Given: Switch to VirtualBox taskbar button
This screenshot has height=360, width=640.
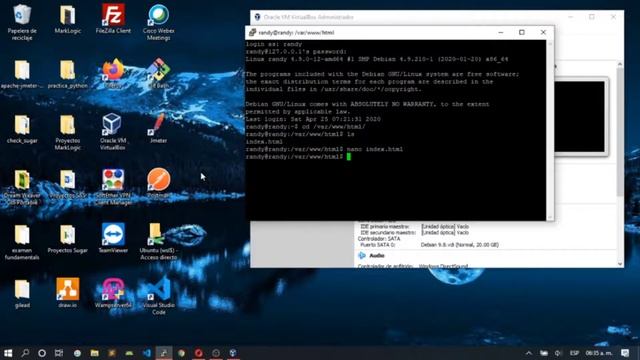Looking at the screenshot, I should coord(233,353).
